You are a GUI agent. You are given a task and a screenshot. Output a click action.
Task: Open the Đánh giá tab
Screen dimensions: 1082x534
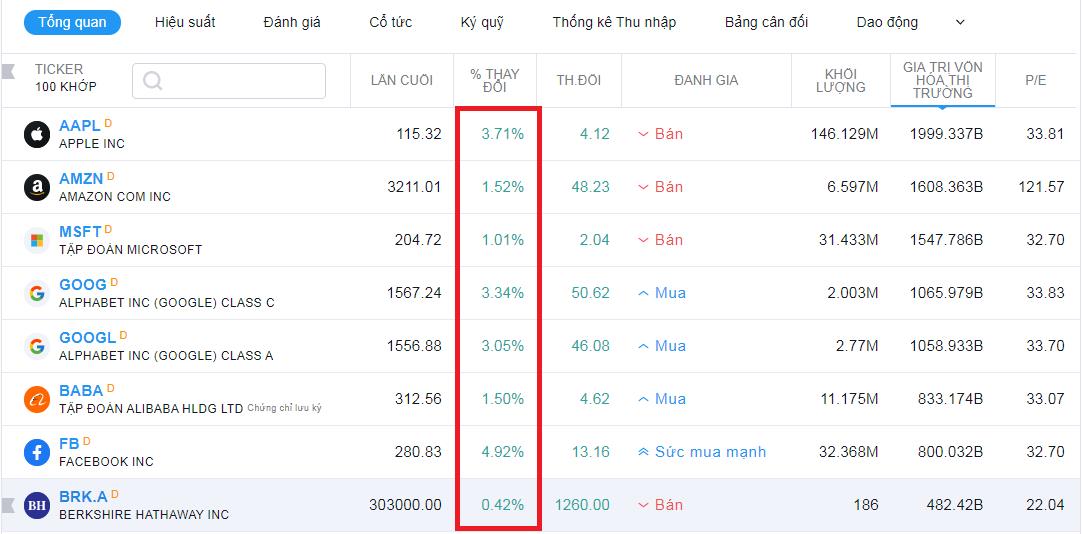point(292,22)
